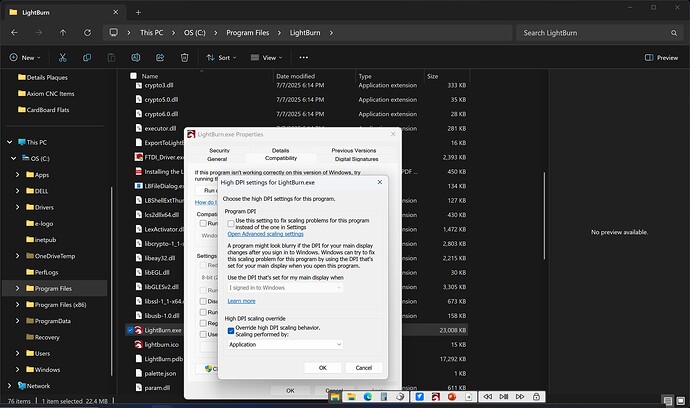Open the See more ellipsis menu
The image size is (690, 408).
pos(304,57)
